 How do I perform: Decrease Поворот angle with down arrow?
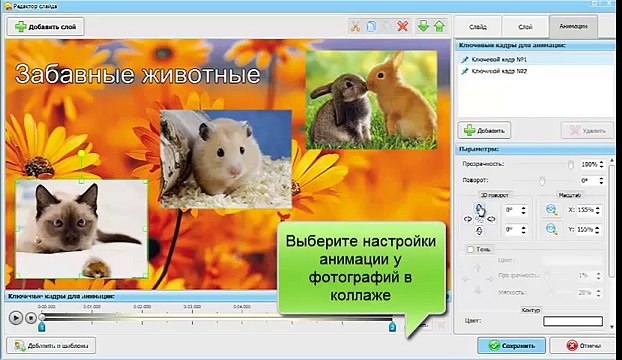click(601, 184)
